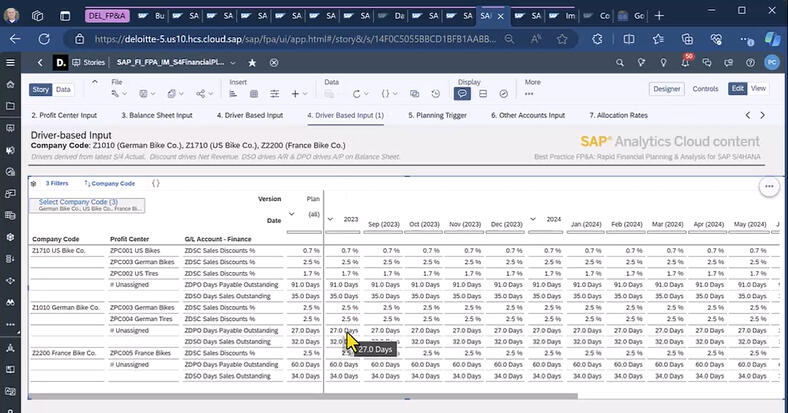788x413 pixels.
Task: Switch to Story mode
Action: (41, 89)
